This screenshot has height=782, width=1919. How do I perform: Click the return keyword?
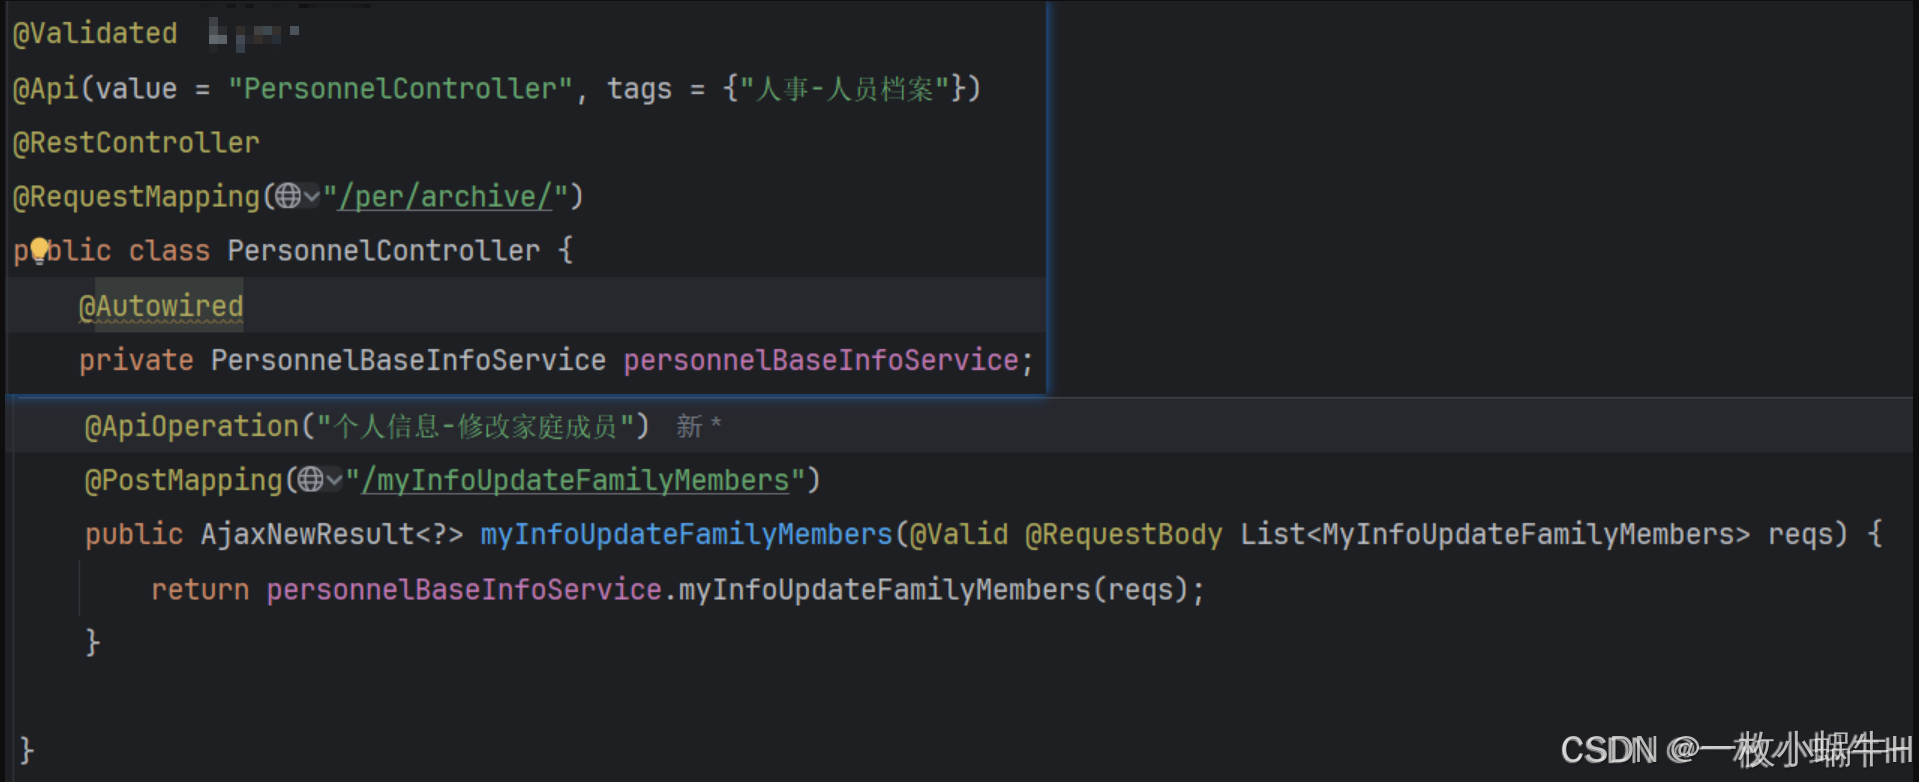tap(200, 590)
